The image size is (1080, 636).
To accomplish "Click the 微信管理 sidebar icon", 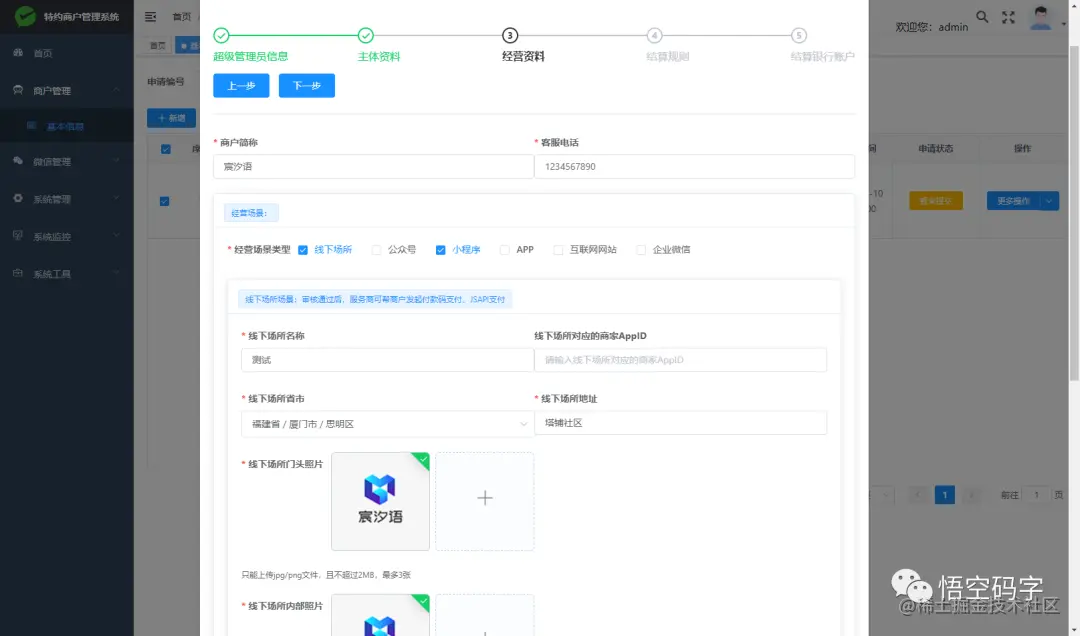I will click(x=18, y=161).
